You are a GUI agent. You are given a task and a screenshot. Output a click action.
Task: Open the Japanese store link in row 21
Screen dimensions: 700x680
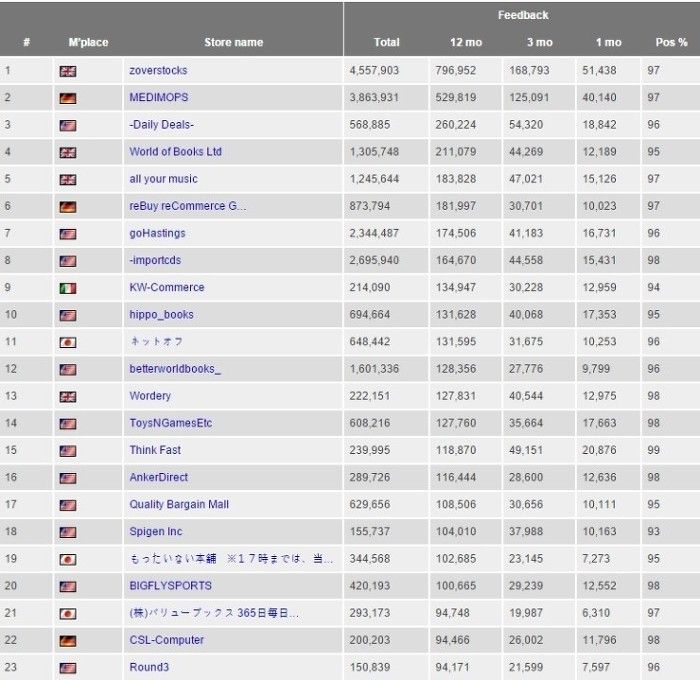tap(214, 613)
